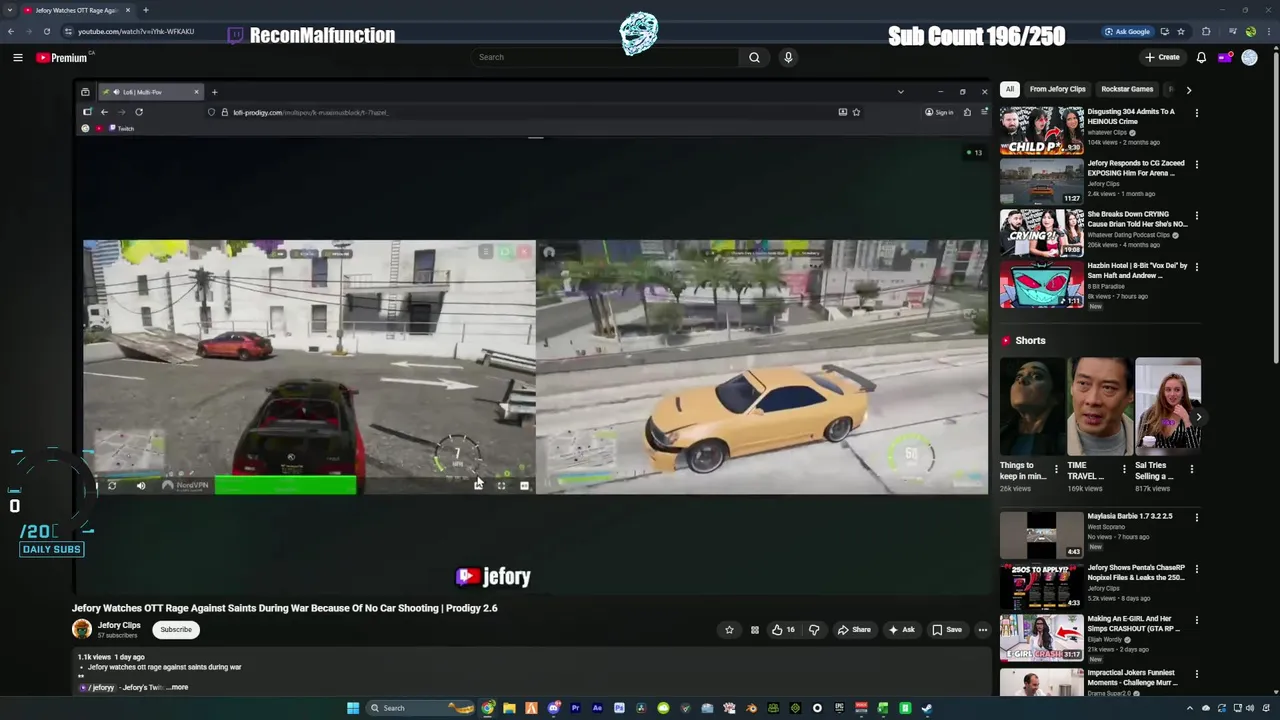This screenshot has height=720, width=1280.
Task: Open Jefory Responds to CG Zaceed video
Action: tap(1041, 182)
